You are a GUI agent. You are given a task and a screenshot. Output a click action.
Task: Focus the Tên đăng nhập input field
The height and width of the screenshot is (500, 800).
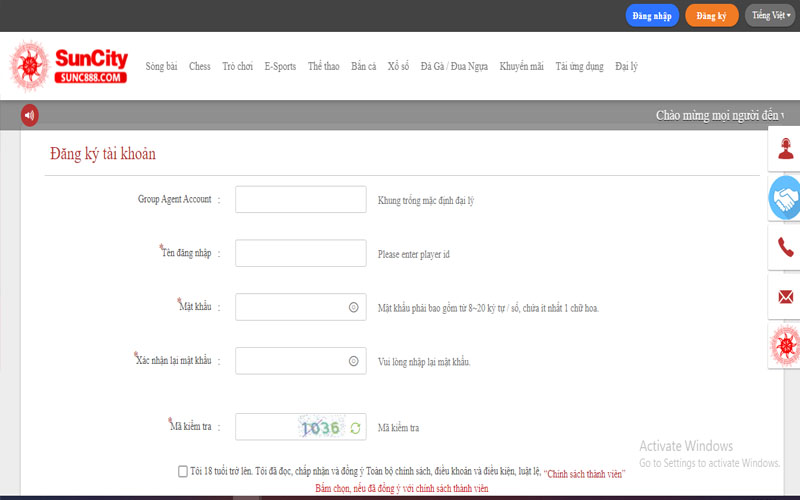[x=301, y=253]
